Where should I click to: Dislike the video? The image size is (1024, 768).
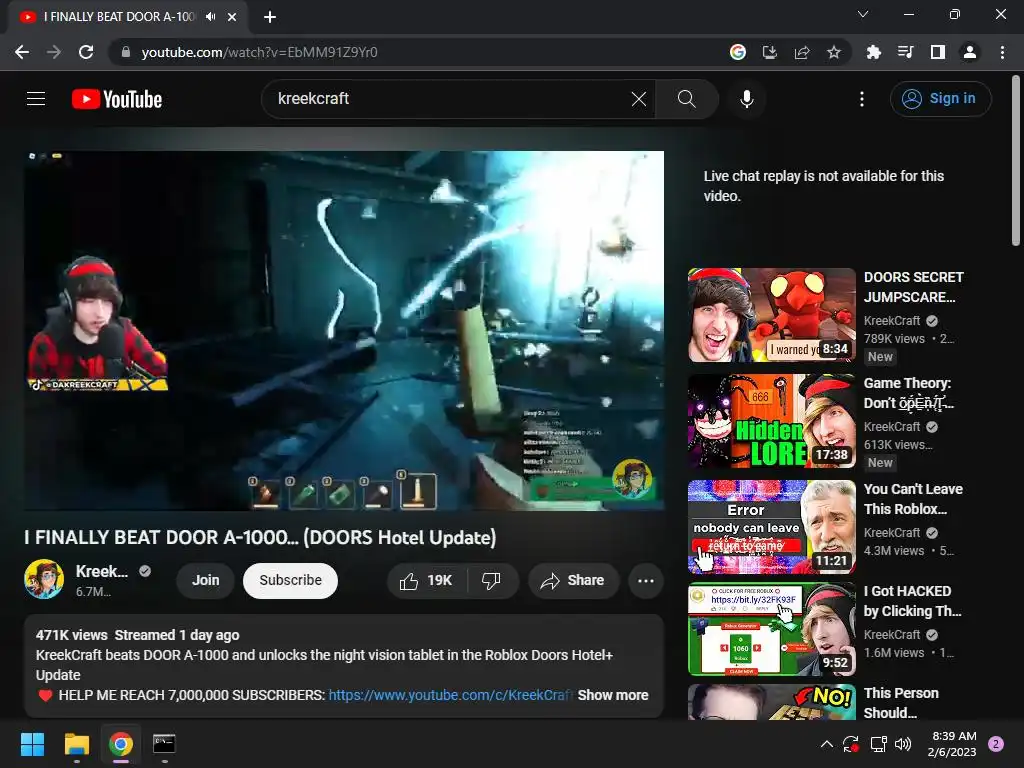pyautogui.click(x=492, y=581)
